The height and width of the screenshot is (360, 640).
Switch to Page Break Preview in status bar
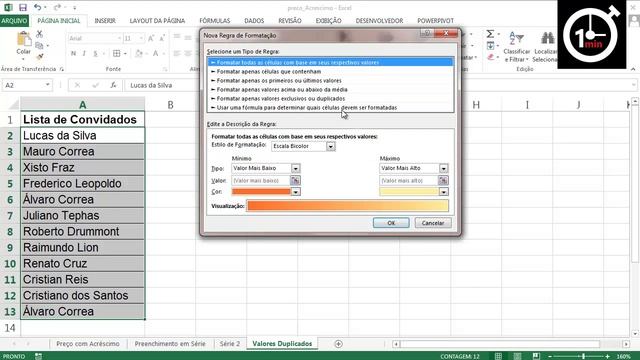click(536, 356)
